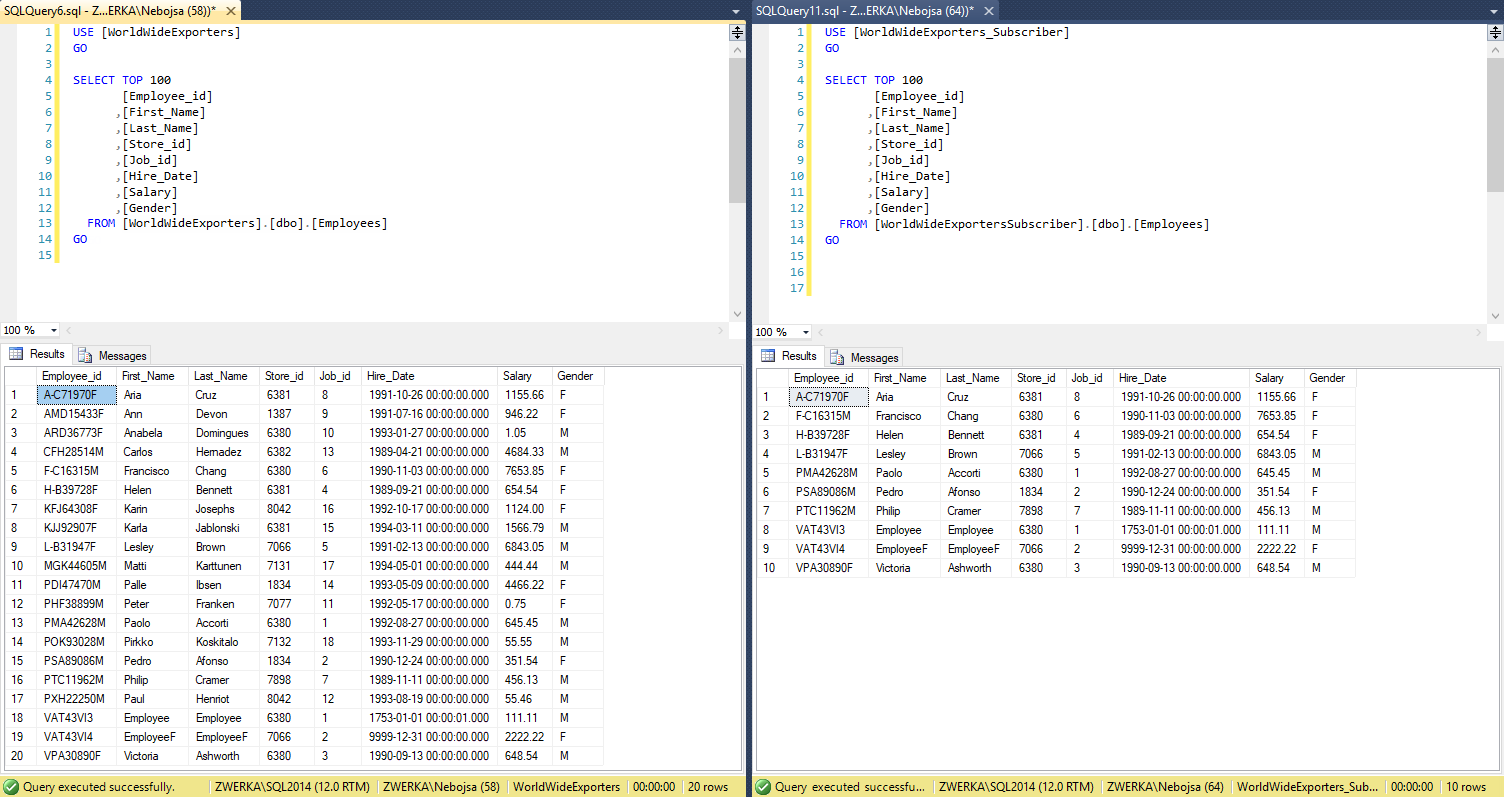Click Employee_id column header in left results grid

(x=76, y=376)
